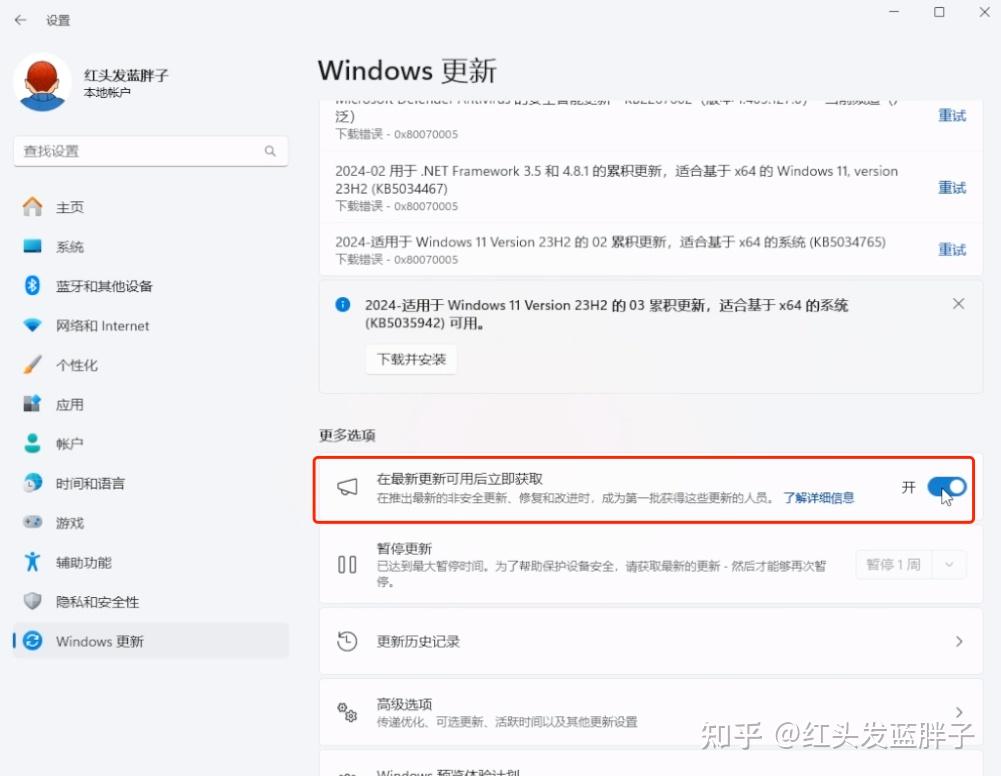The width and height of the screenshot is (1001, 776).
Task: Go to the 系统 sidebar label
Action: coord(70,247)
